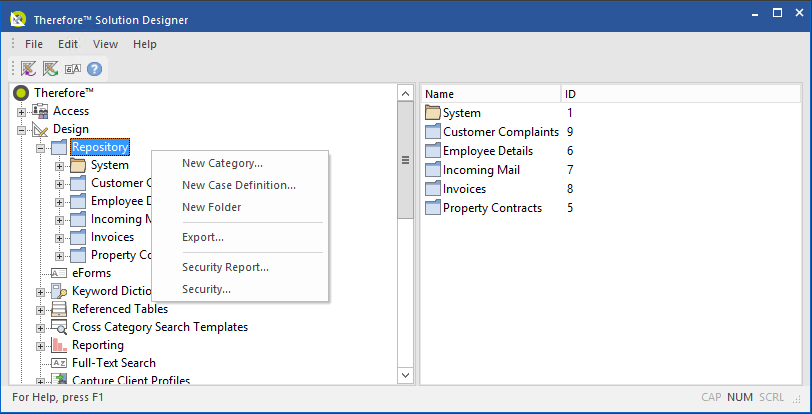Select Capture Client Profiles tree label

131,380
